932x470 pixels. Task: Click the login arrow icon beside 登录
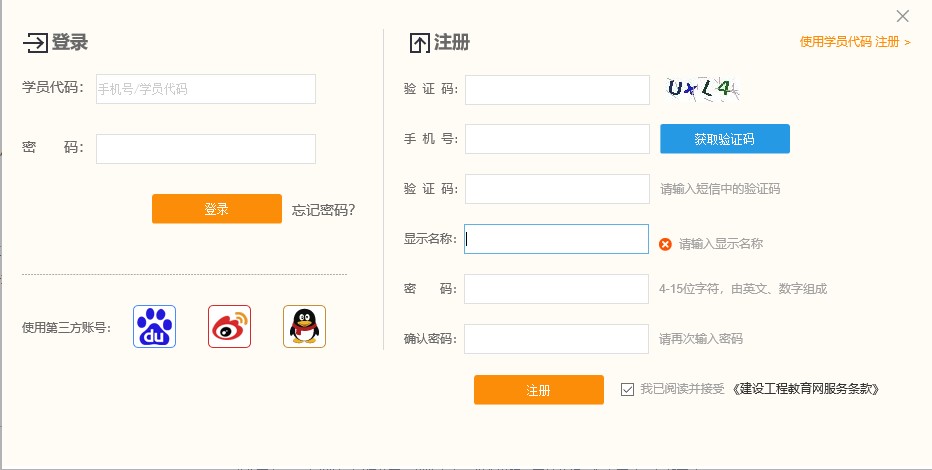tap(35, 43)
